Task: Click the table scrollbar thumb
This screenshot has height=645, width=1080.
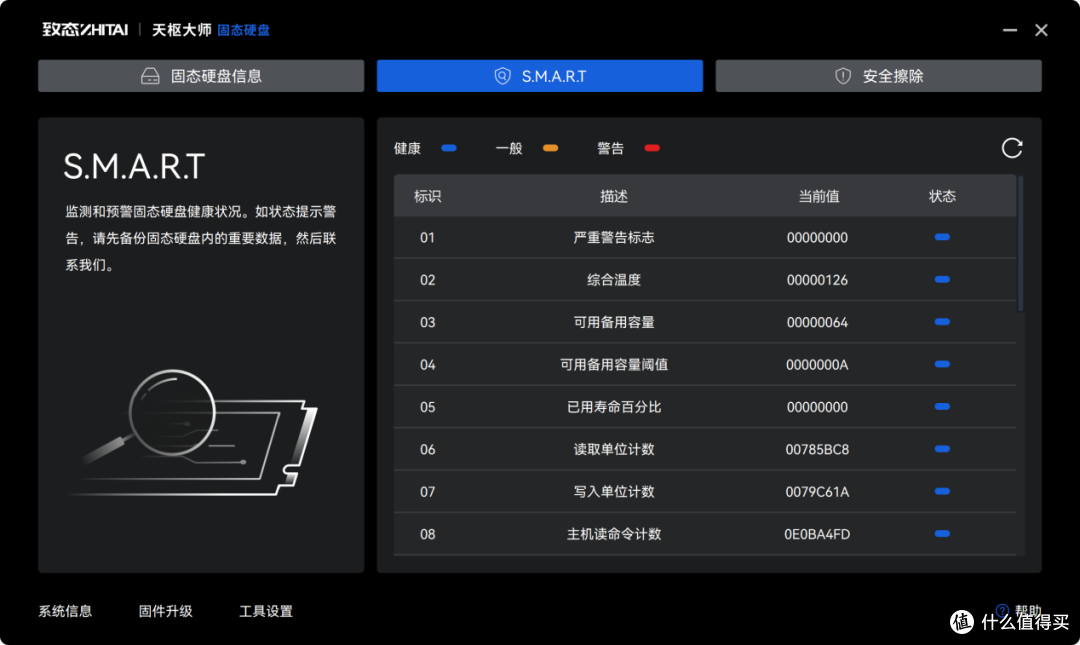Action: (x=1021, y=243)
